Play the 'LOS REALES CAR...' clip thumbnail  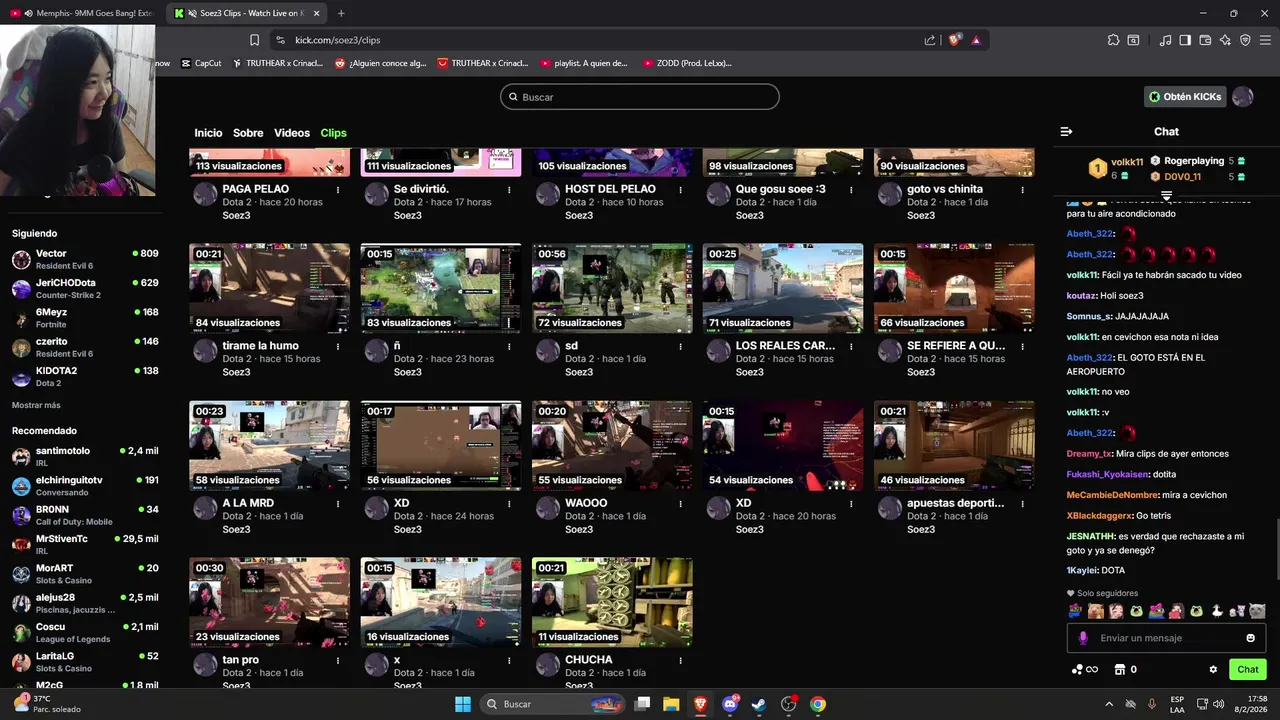[x=783, y=288]
